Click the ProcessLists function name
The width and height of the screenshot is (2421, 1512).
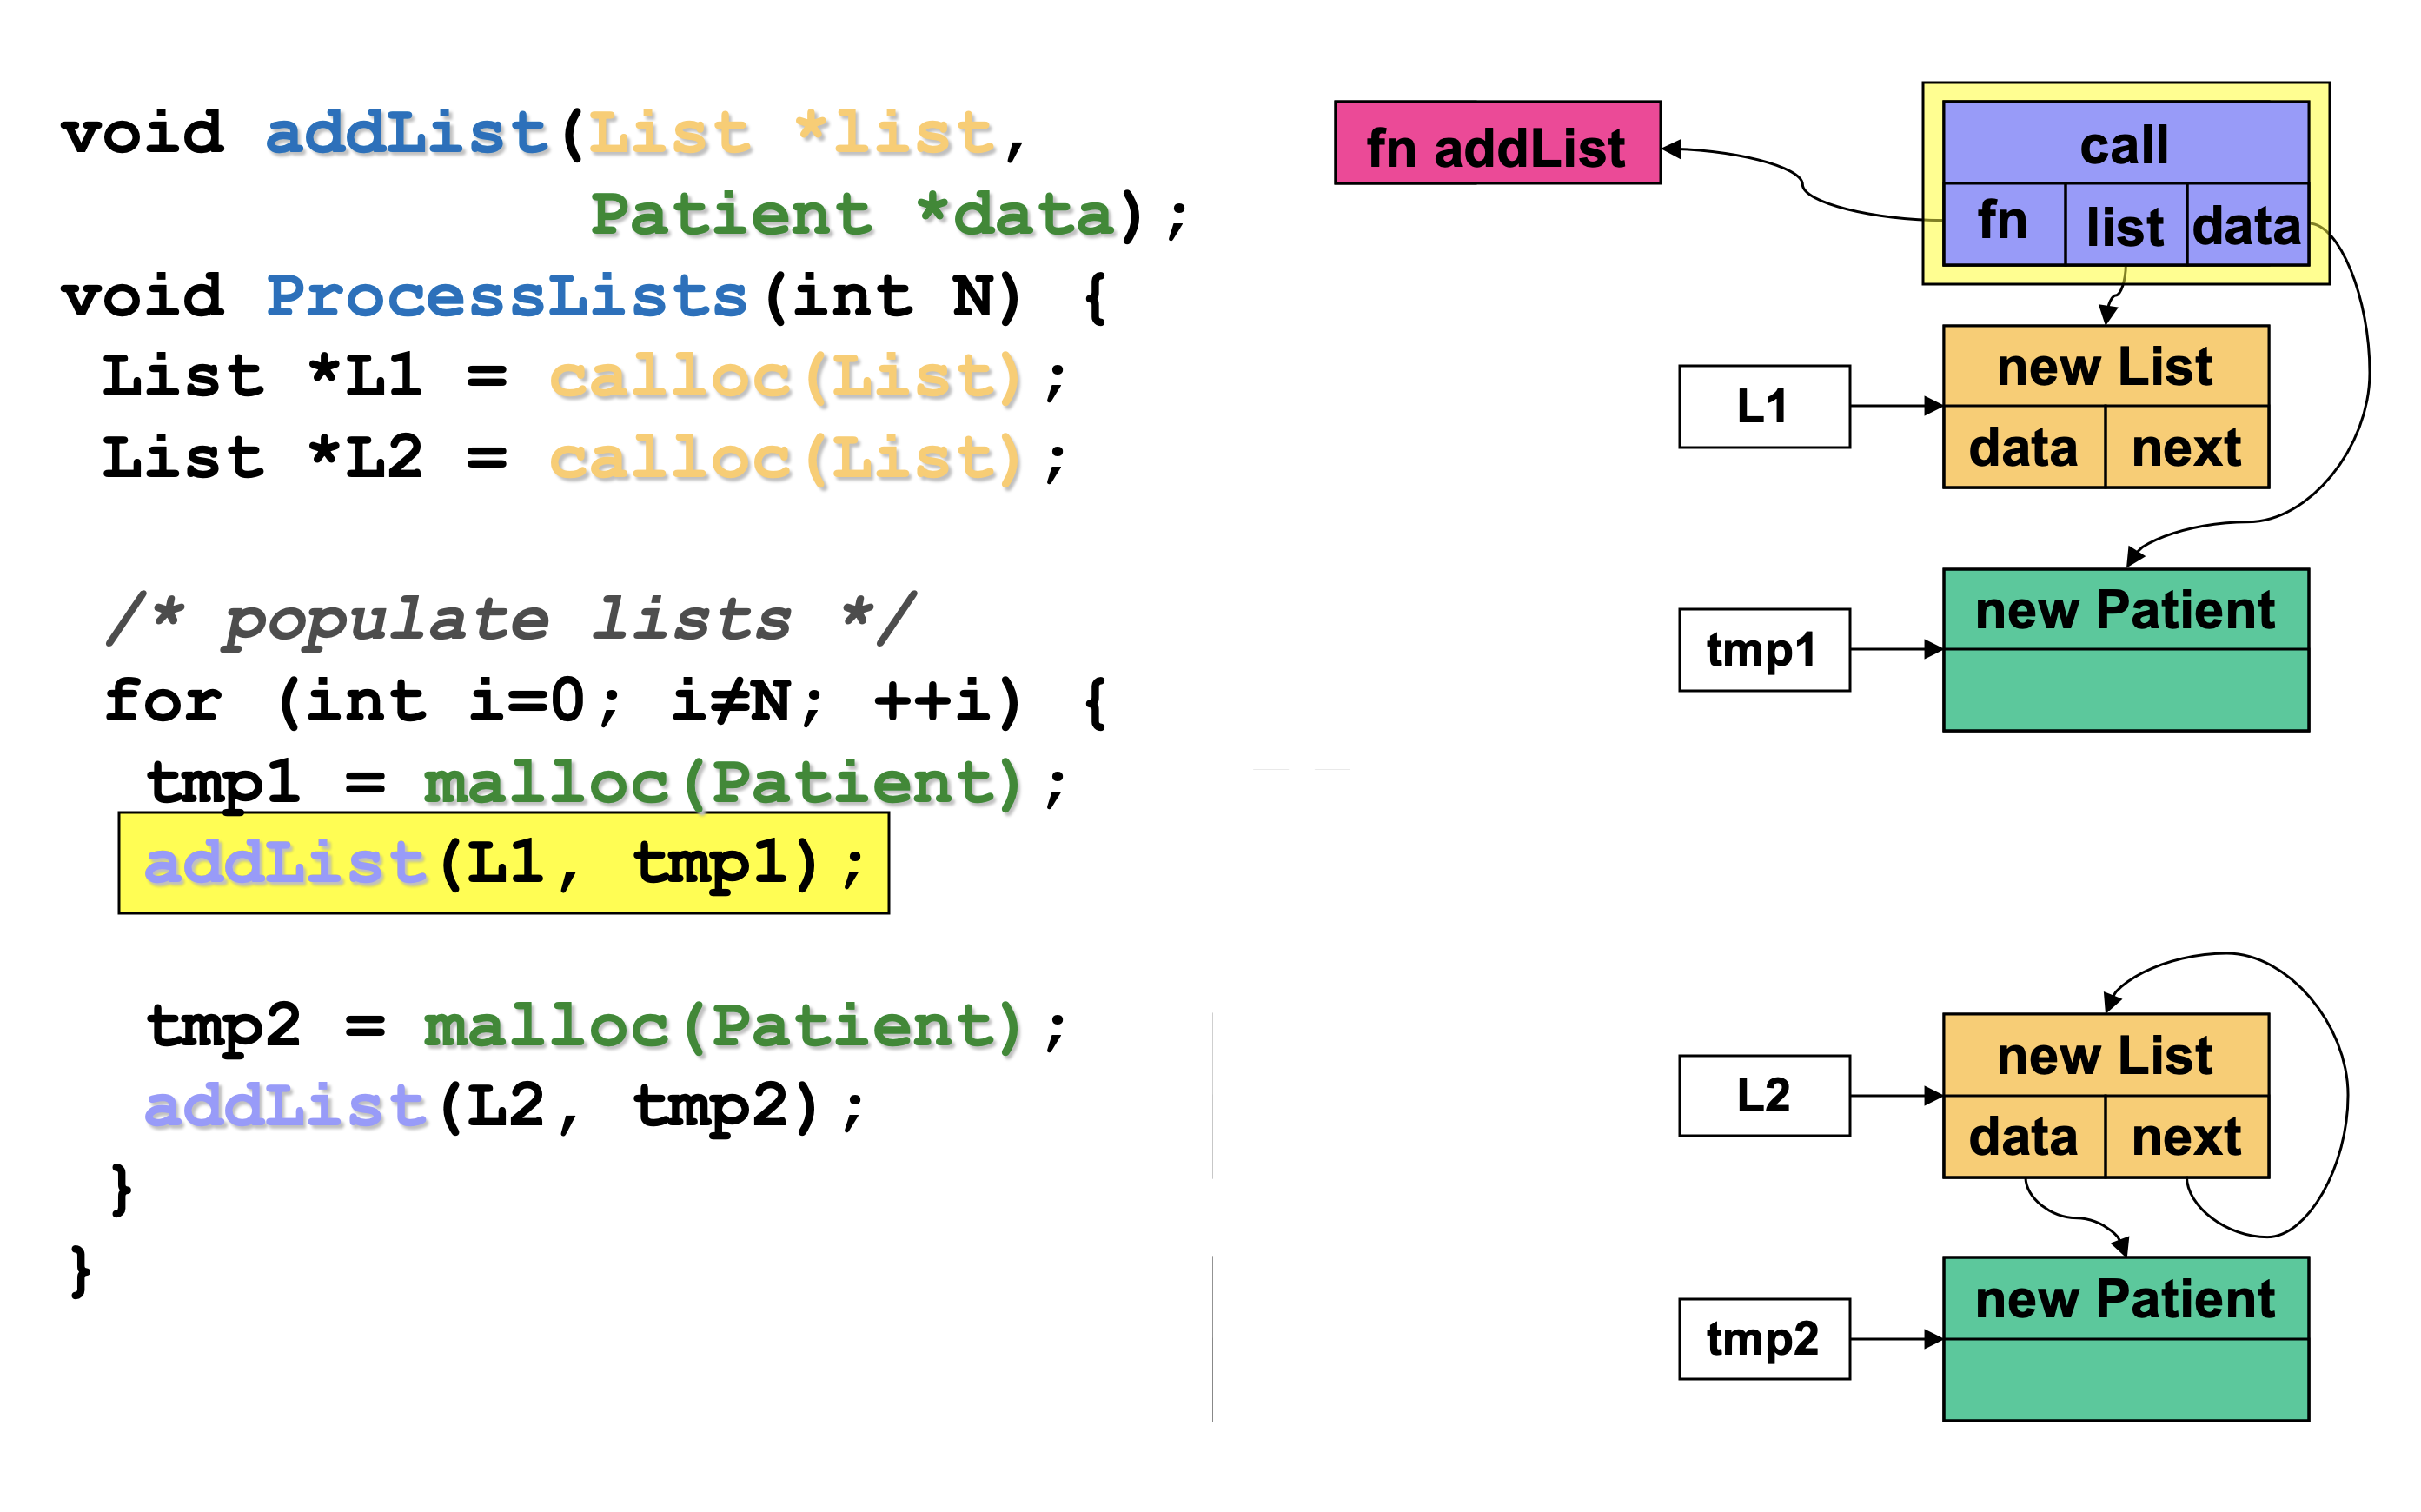[x=506, y=296]
